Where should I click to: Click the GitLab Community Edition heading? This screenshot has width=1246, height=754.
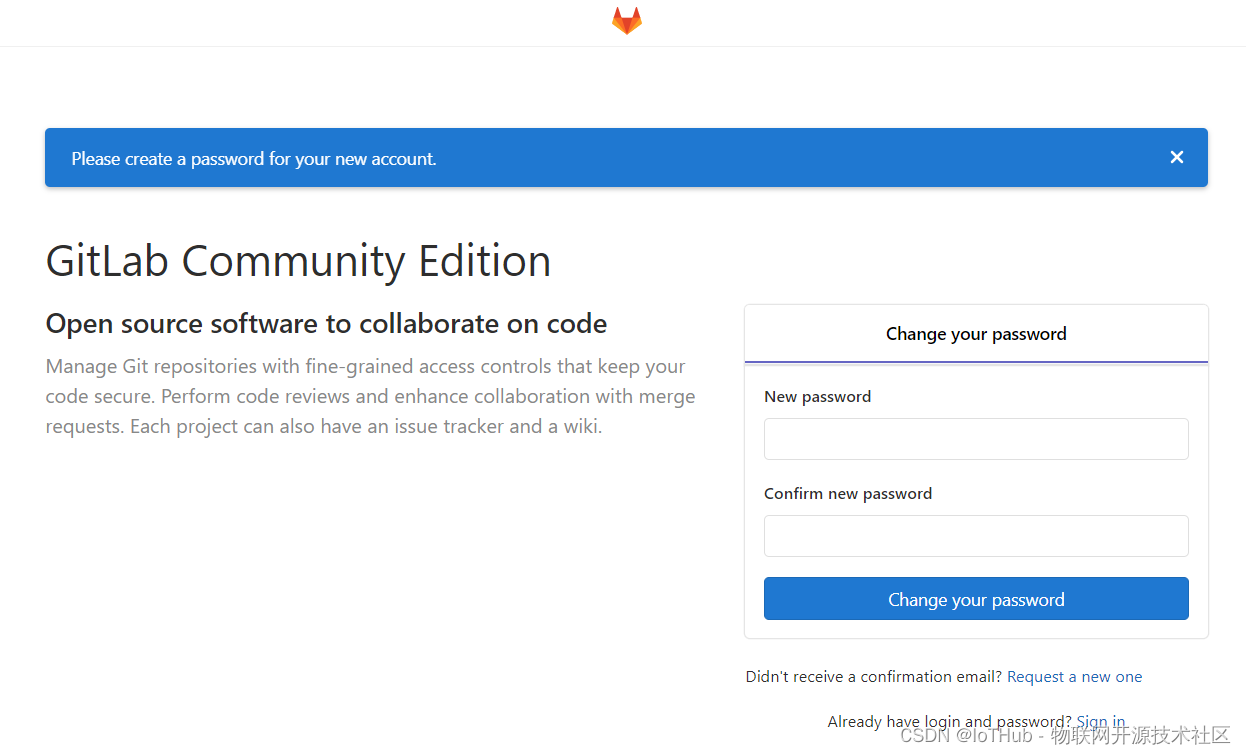(298, 261)
